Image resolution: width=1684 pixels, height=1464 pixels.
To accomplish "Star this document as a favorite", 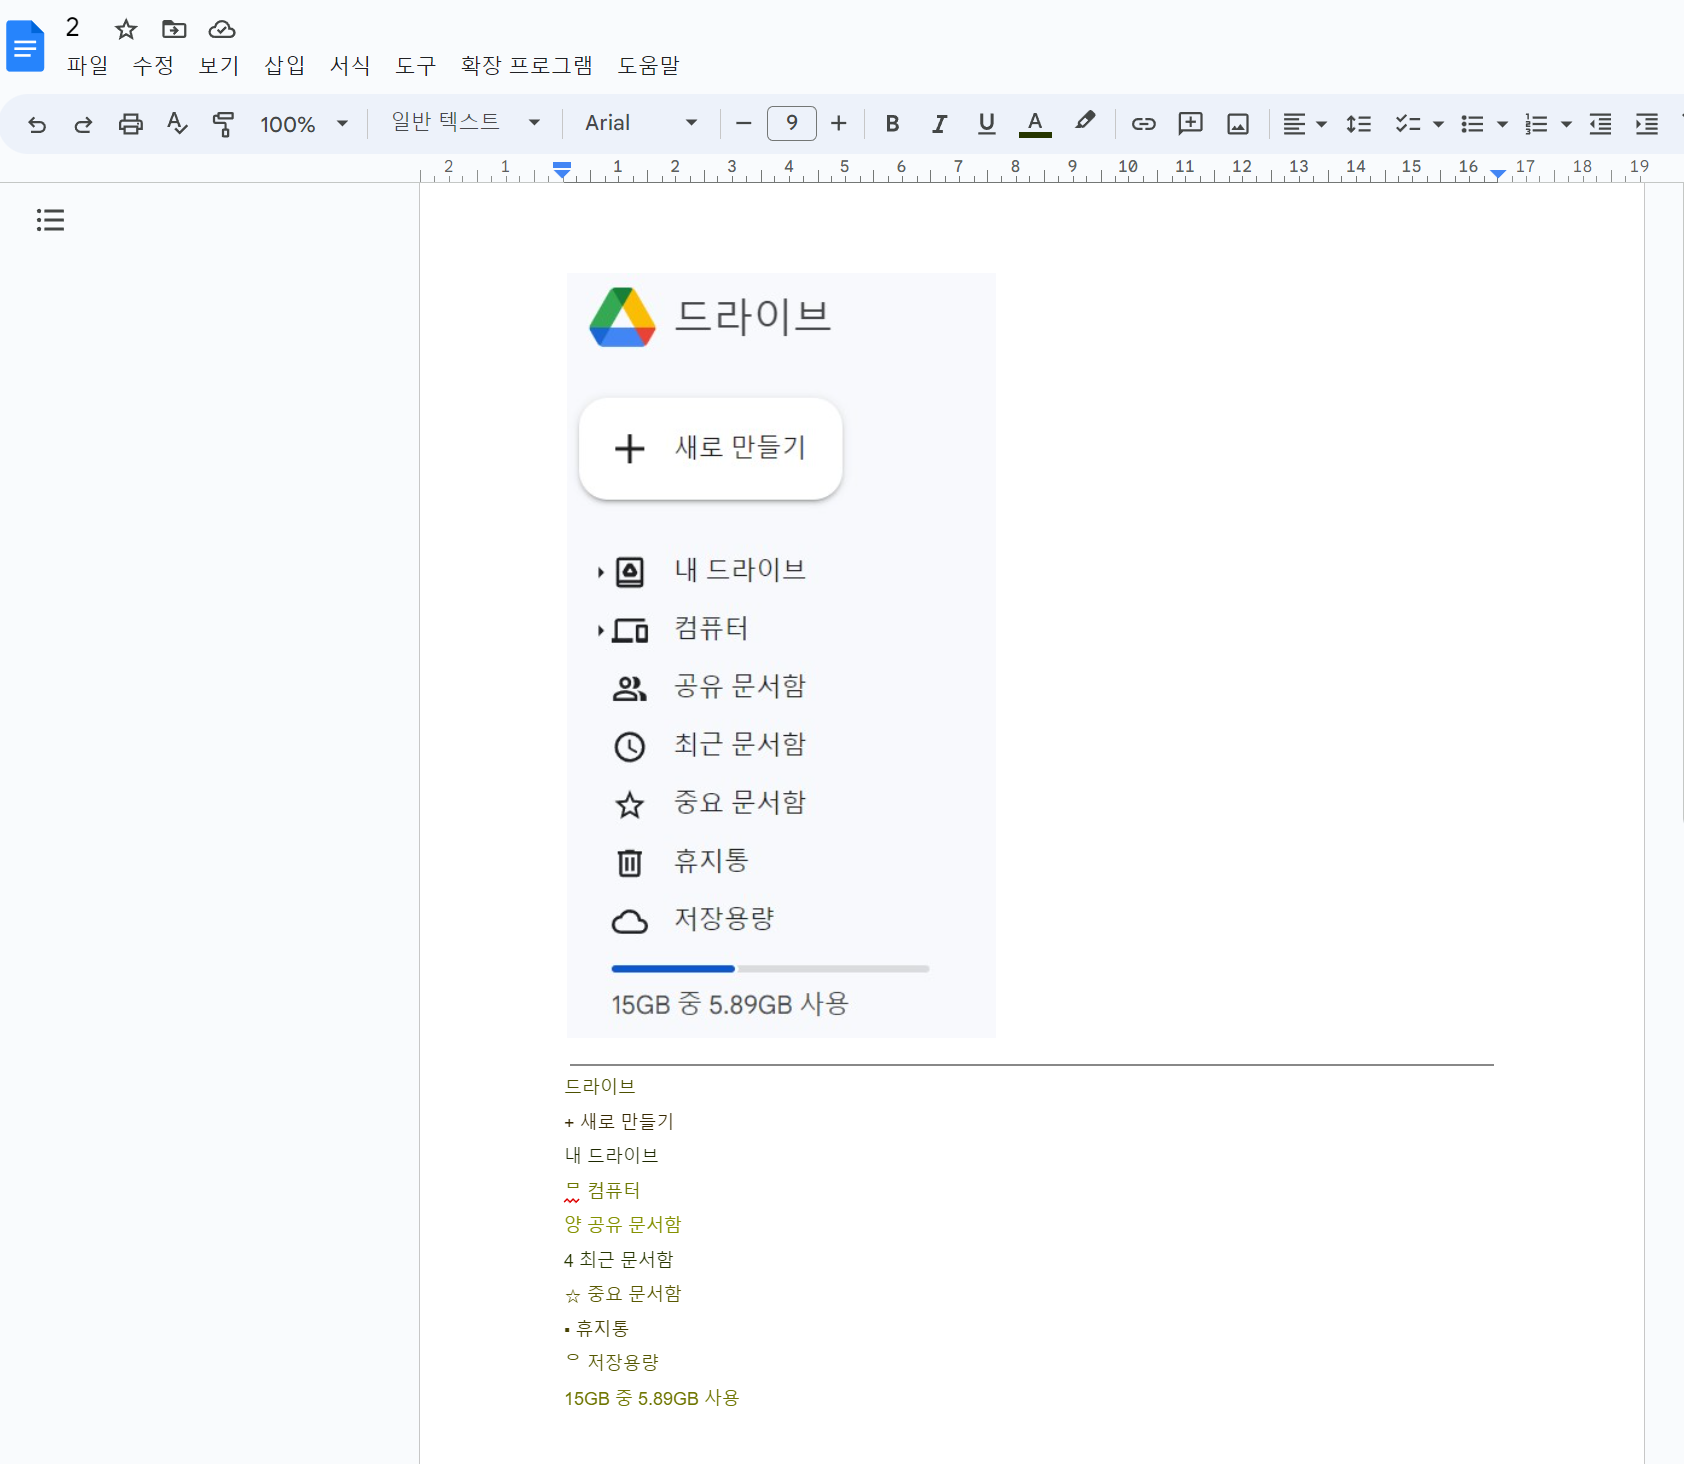I will point(125,29).
